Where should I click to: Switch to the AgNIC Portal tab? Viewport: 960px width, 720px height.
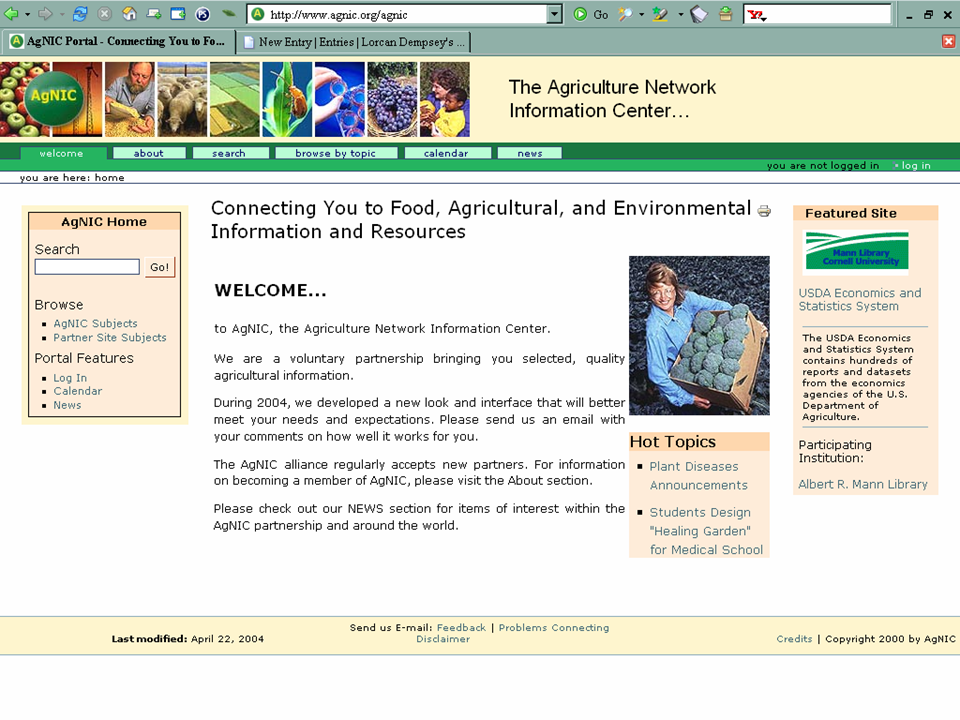(x=119, y=42)
